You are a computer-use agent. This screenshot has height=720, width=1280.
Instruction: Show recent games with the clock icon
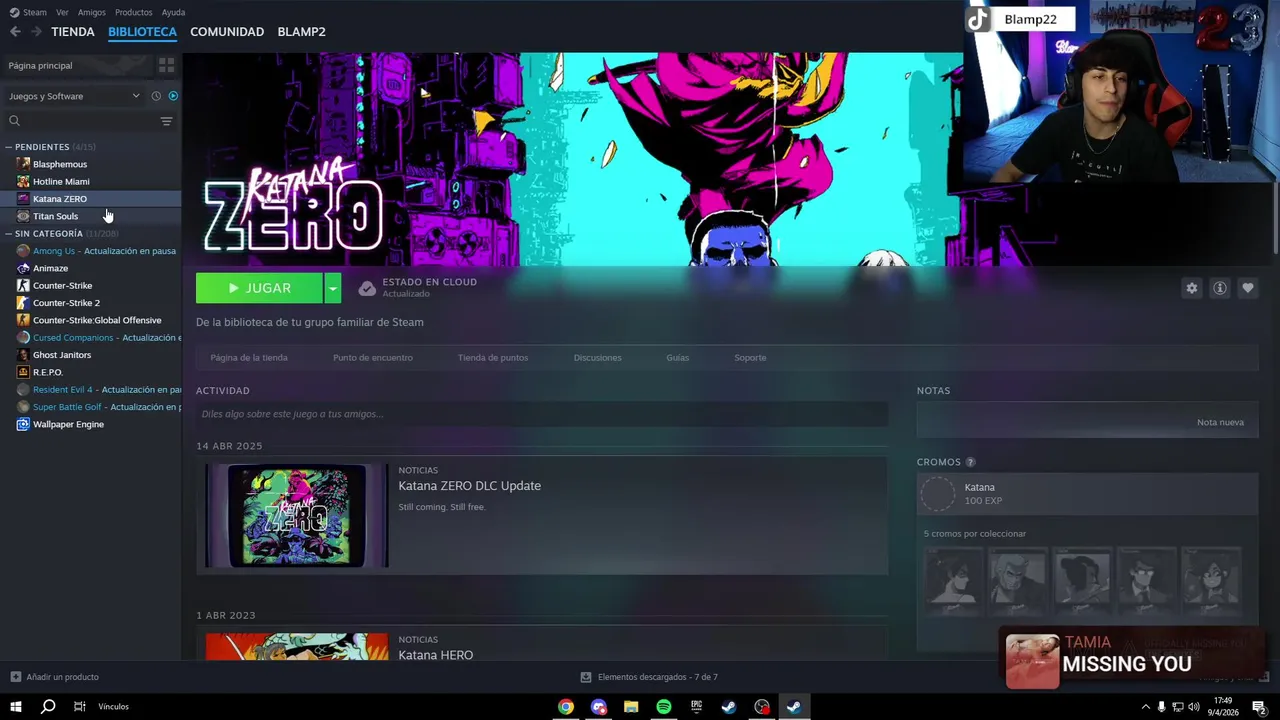click(156, 96)
